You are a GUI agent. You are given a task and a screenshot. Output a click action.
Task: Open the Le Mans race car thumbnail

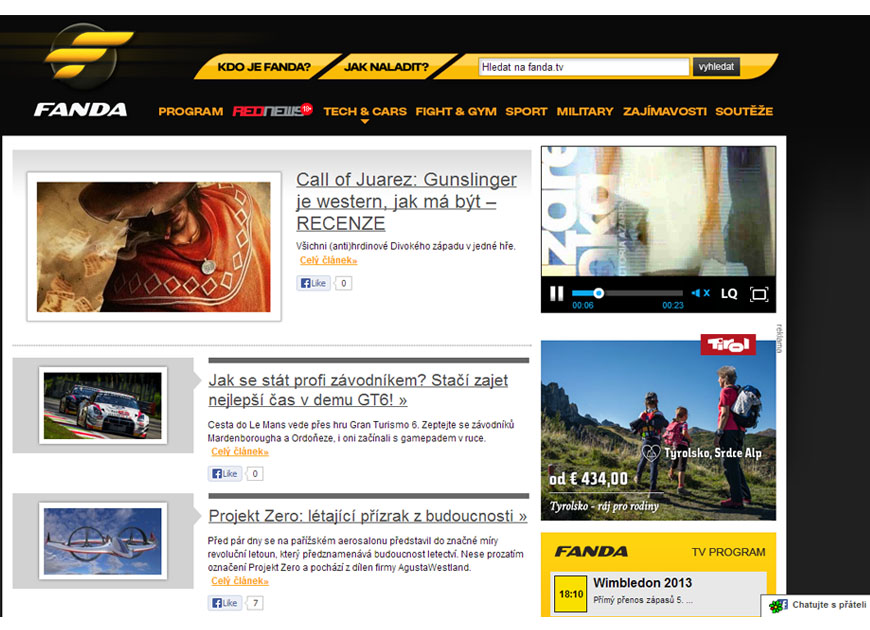coord(102,405)
